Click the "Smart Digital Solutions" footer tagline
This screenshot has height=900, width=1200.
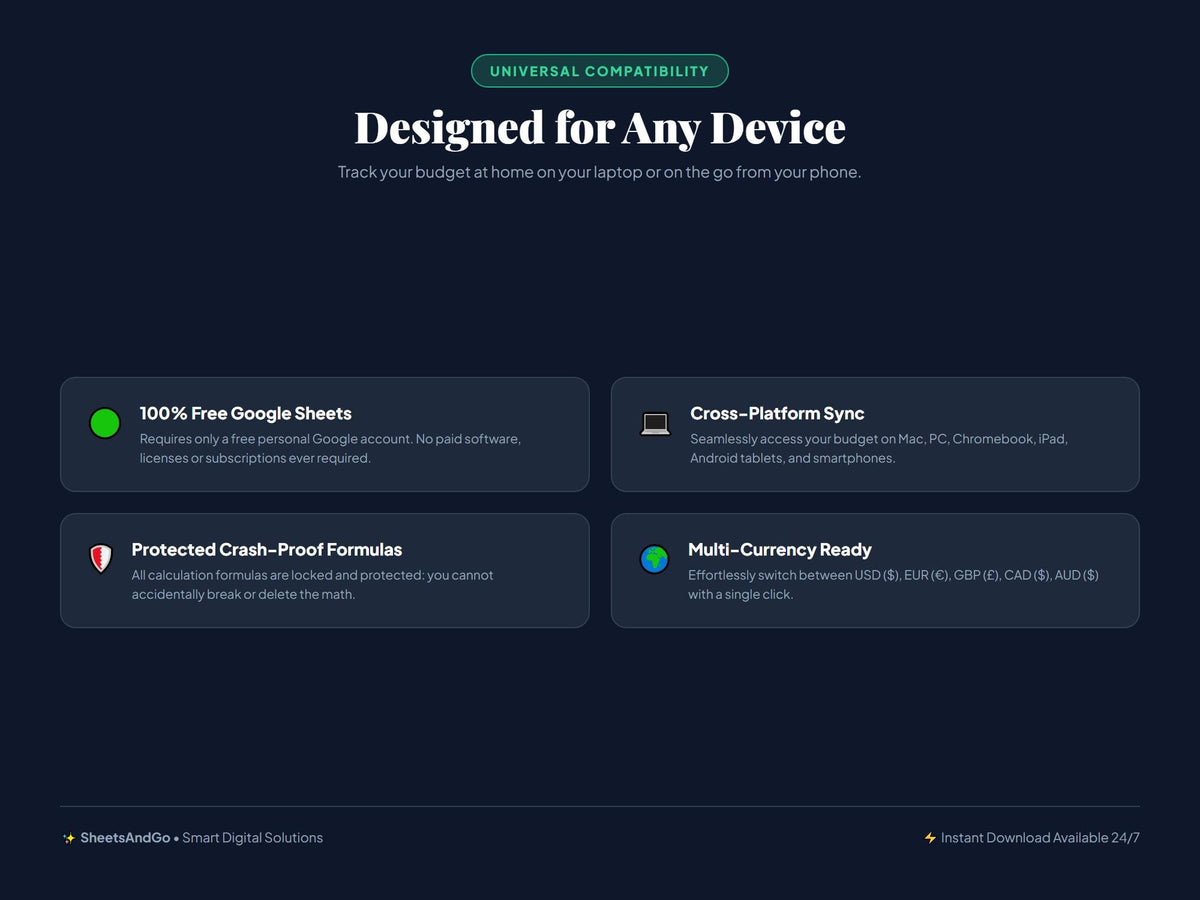tap(252, 838)
